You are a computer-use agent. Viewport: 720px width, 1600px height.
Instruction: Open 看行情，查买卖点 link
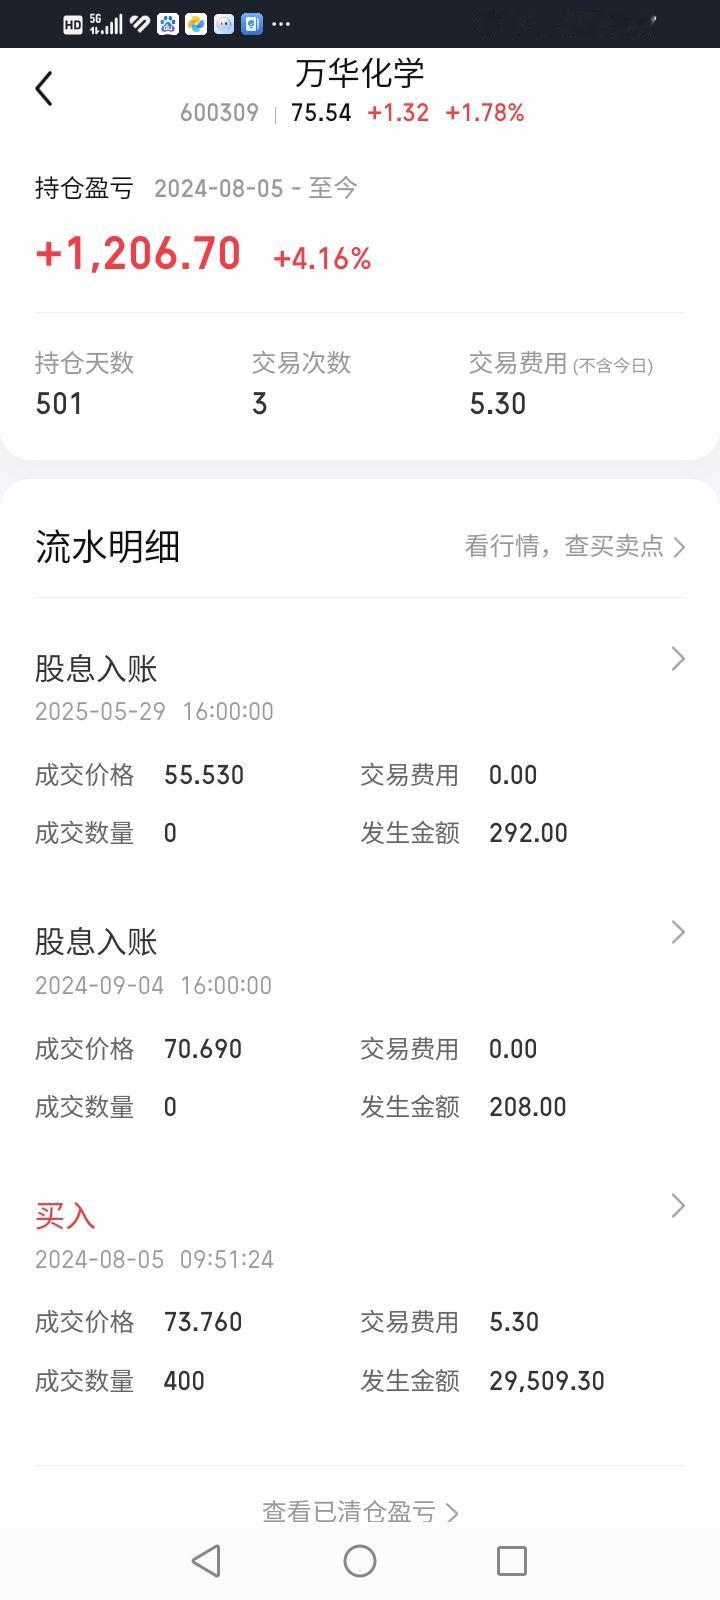click(575, 546)
